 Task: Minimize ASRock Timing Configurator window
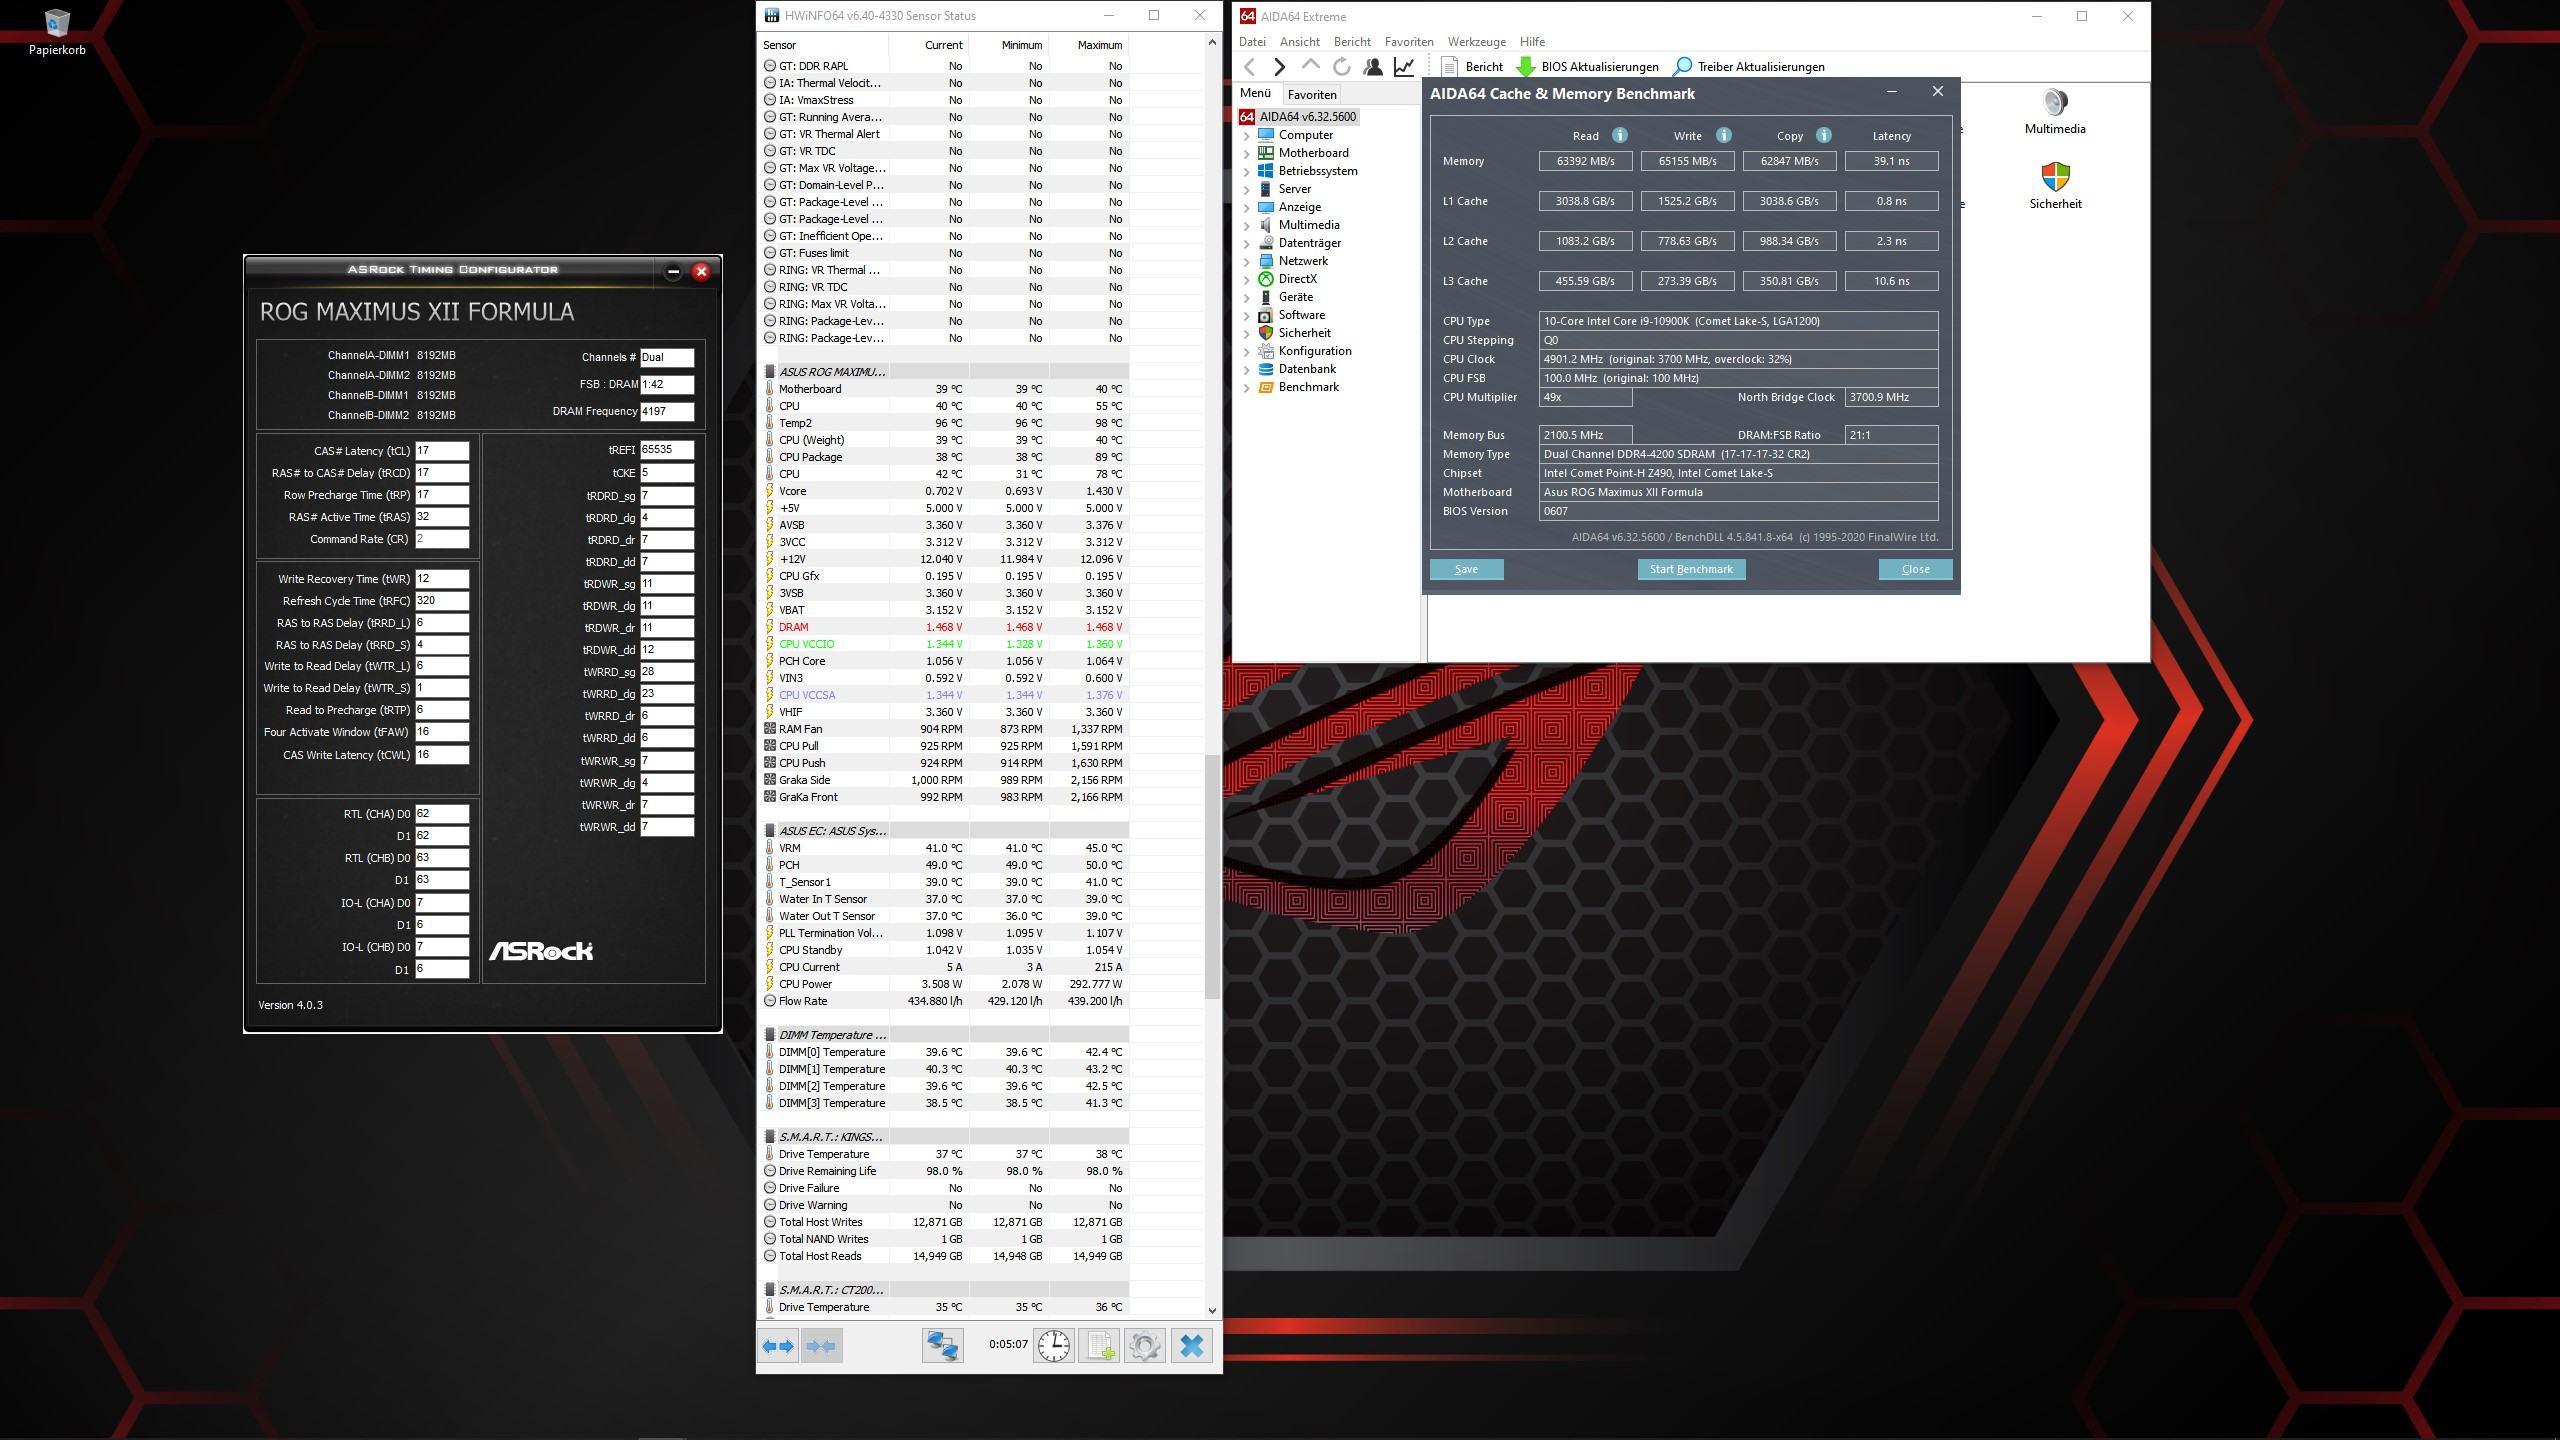[x=673, y=271]
